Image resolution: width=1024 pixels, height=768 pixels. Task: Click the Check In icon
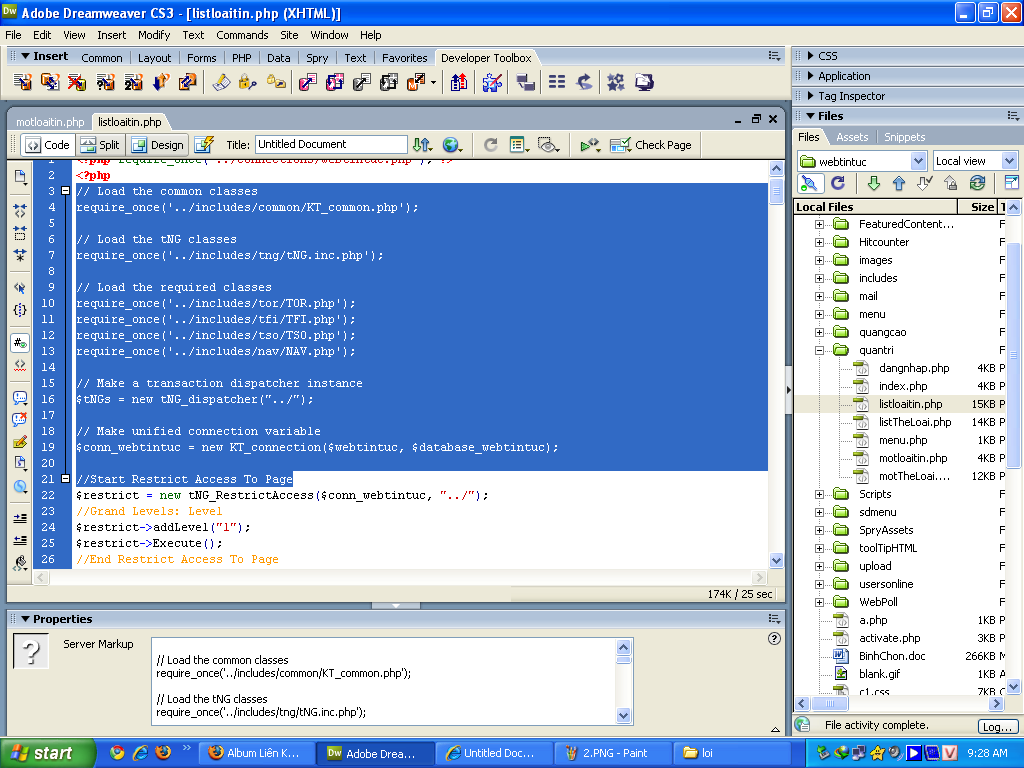[950, 184]
